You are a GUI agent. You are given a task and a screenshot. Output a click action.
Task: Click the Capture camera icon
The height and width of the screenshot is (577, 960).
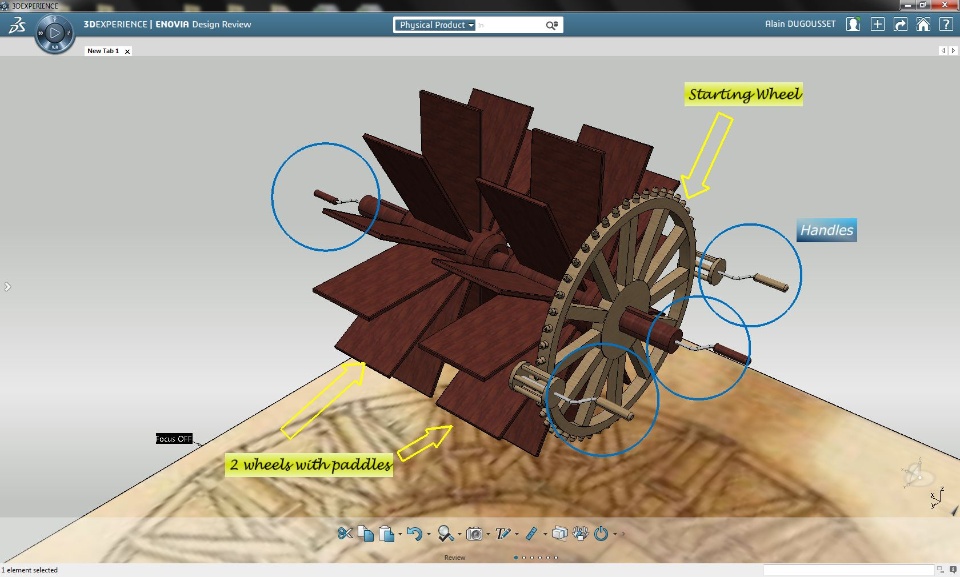pyautogui.click(x=474, y=534)
